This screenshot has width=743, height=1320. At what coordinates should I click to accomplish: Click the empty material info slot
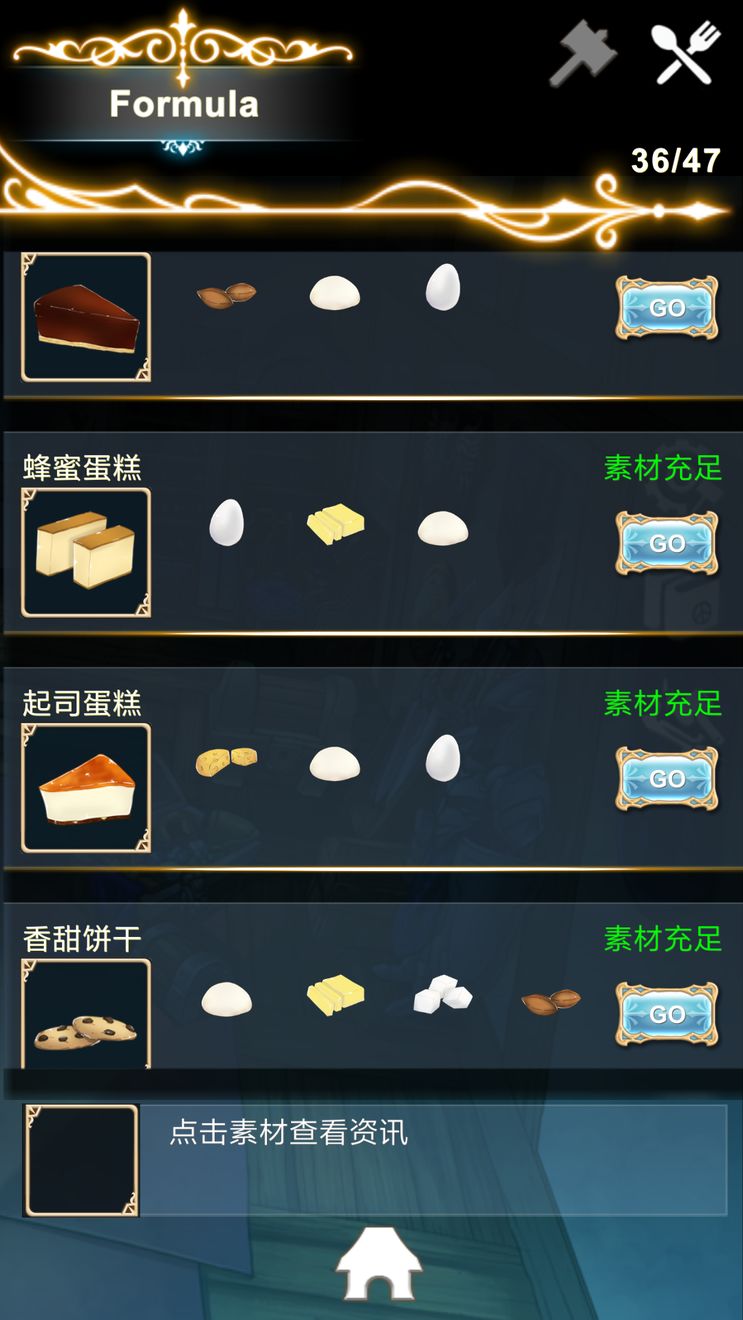(81, 1160)
